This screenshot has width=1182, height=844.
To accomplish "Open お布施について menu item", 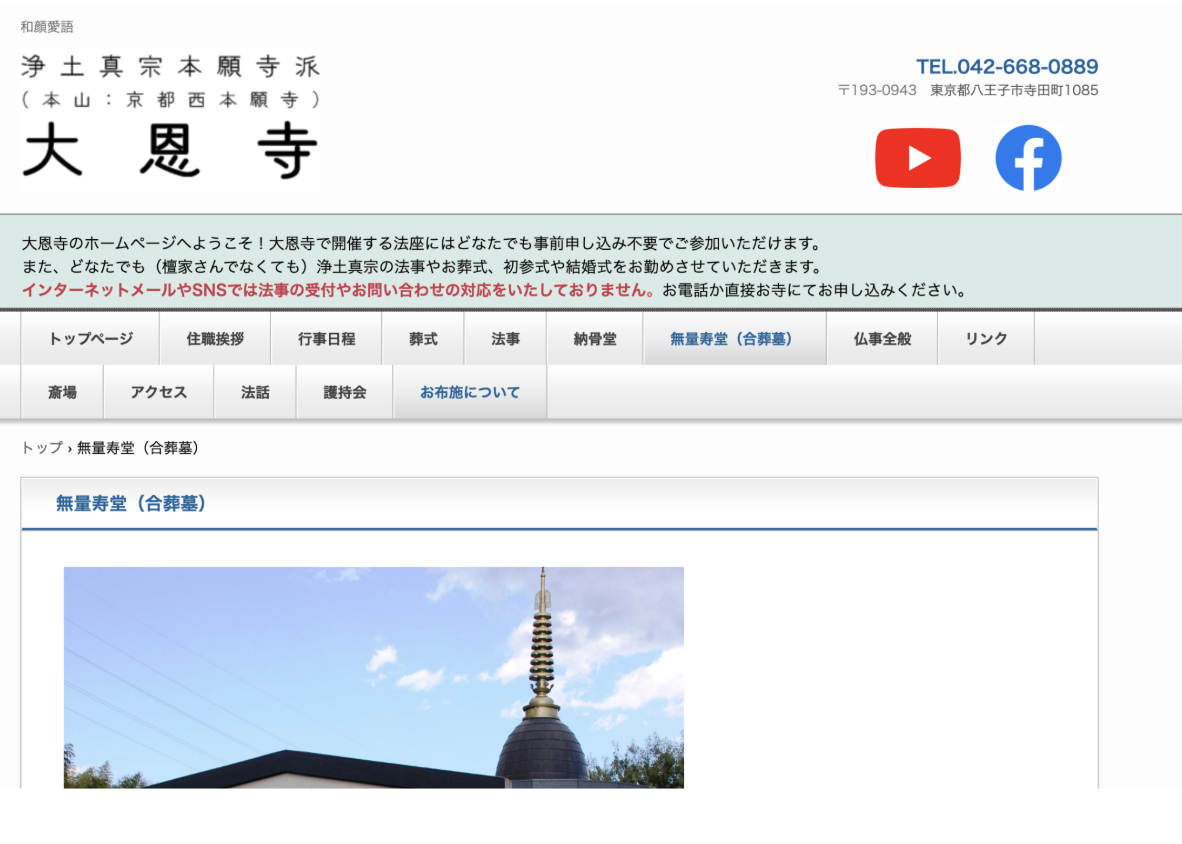I will pos(470,393).
